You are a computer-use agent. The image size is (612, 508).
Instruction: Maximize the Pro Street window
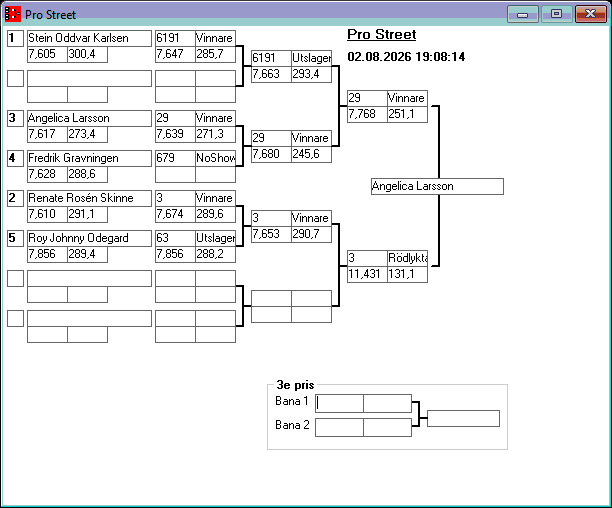[557, 14]
